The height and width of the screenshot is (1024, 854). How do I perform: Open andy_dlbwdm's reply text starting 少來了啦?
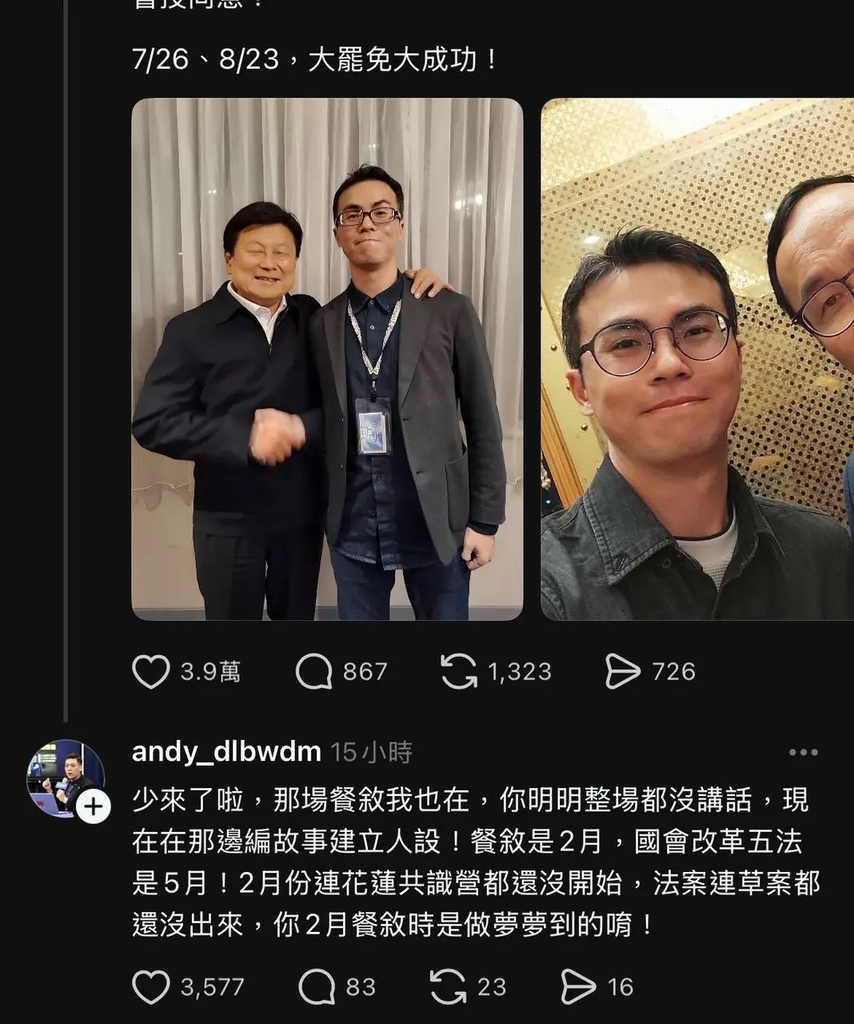click(x=475, y=862)
